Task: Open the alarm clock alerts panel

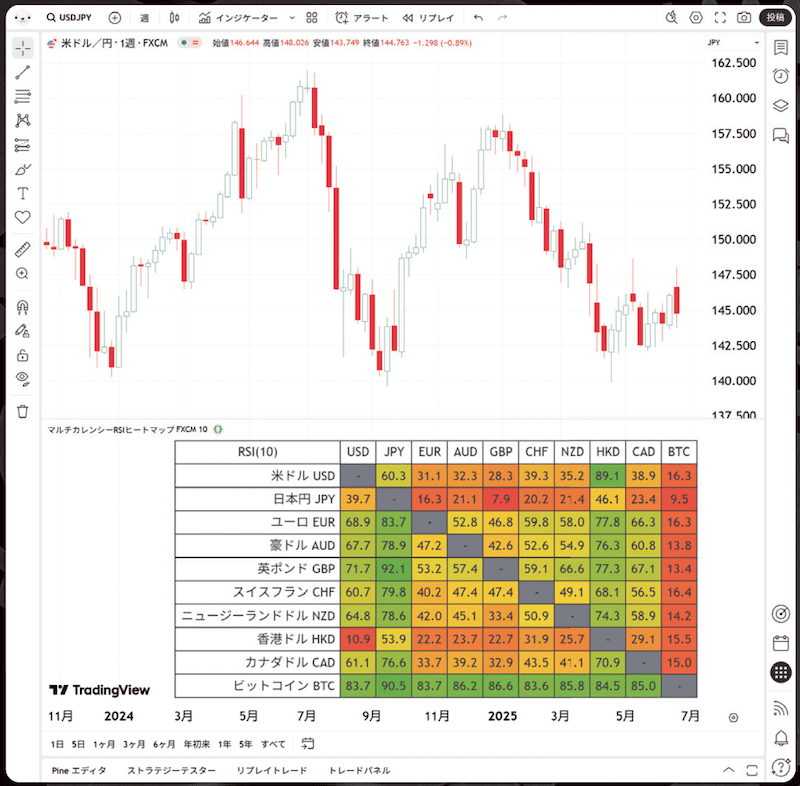Action: point(781,76)
